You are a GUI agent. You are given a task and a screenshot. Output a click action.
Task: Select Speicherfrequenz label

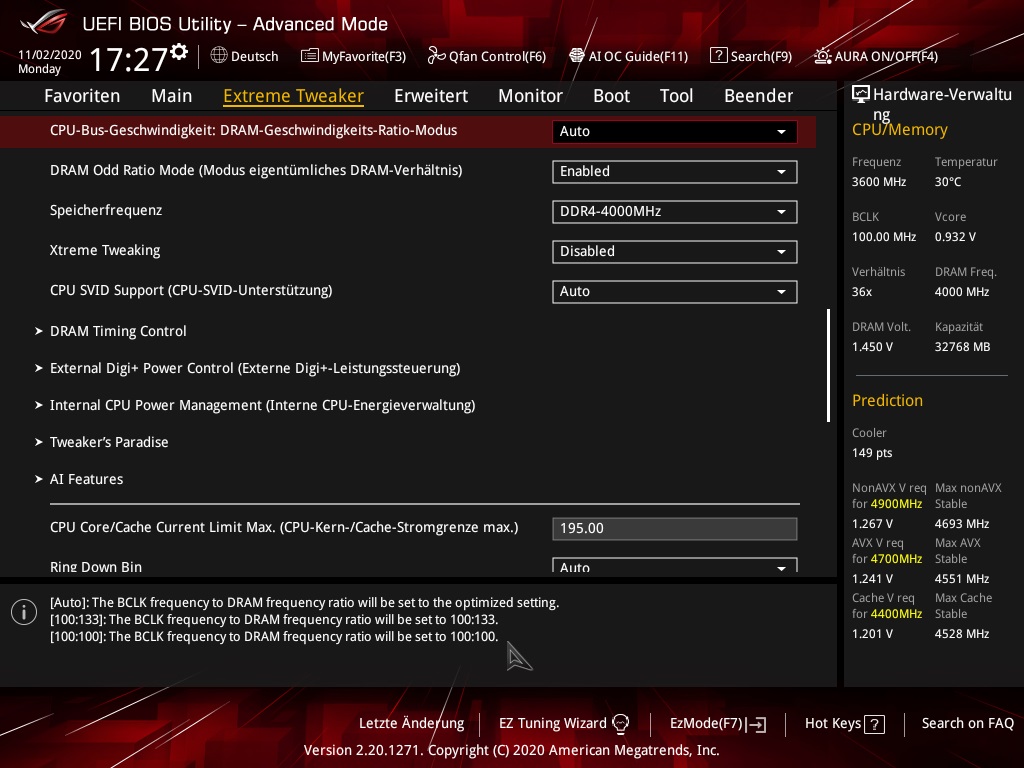point(106,210)
